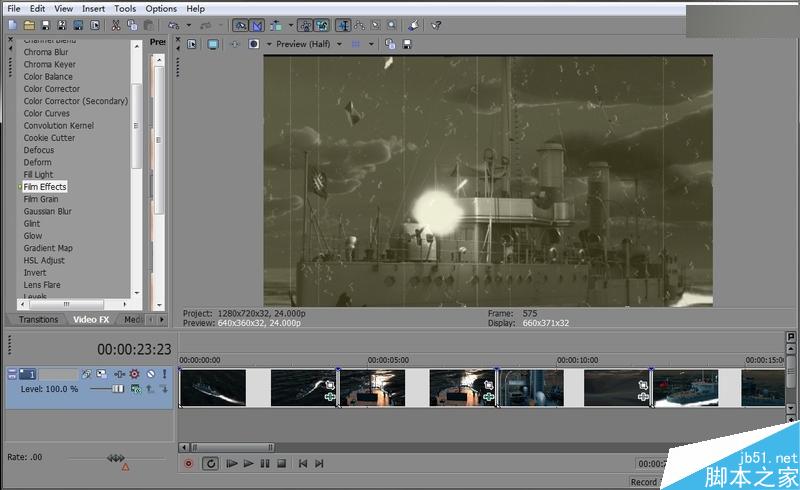The image size is (800, 490).
Task: Open the undo history dropdown arrow
Action: 188,25
